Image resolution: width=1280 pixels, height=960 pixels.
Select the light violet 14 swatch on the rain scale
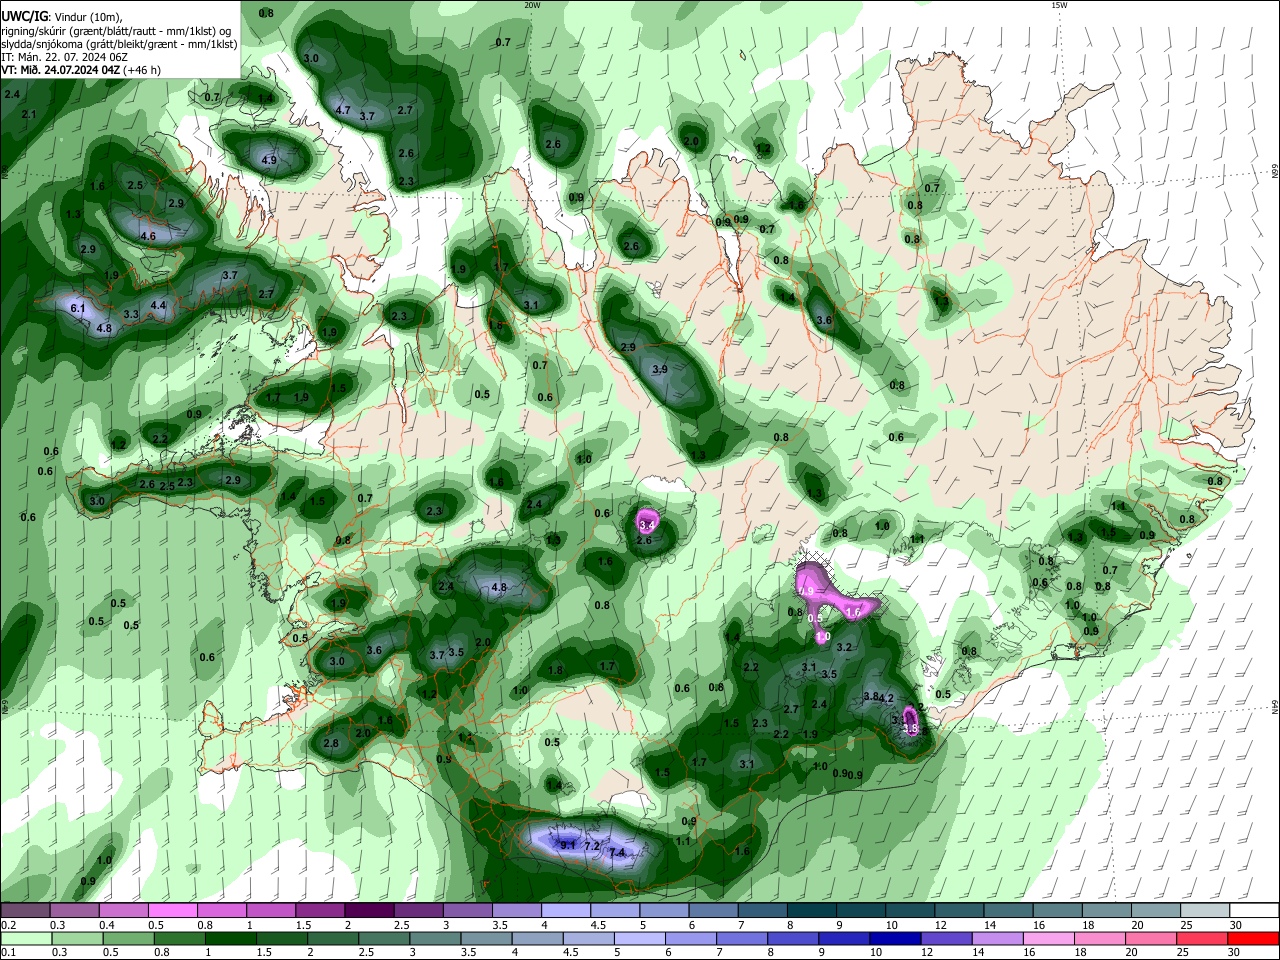click(995, 939)
